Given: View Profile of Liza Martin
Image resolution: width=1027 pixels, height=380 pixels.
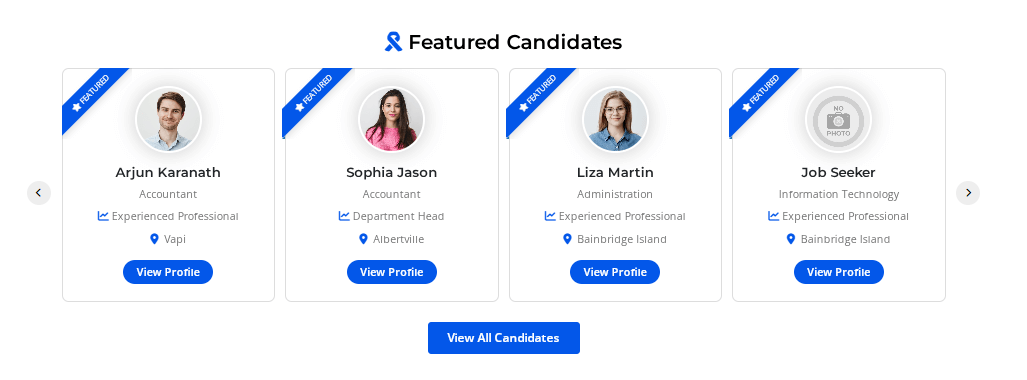Looking at the screenshot, I should coord(615,272).
